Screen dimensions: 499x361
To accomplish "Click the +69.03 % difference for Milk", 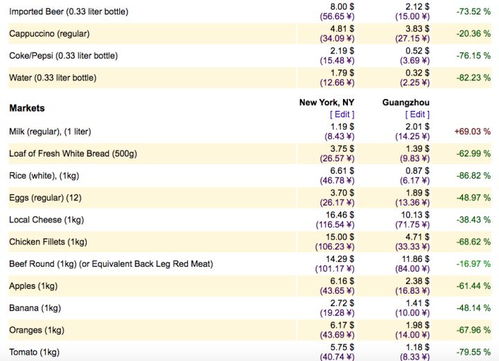I will 472,132.
